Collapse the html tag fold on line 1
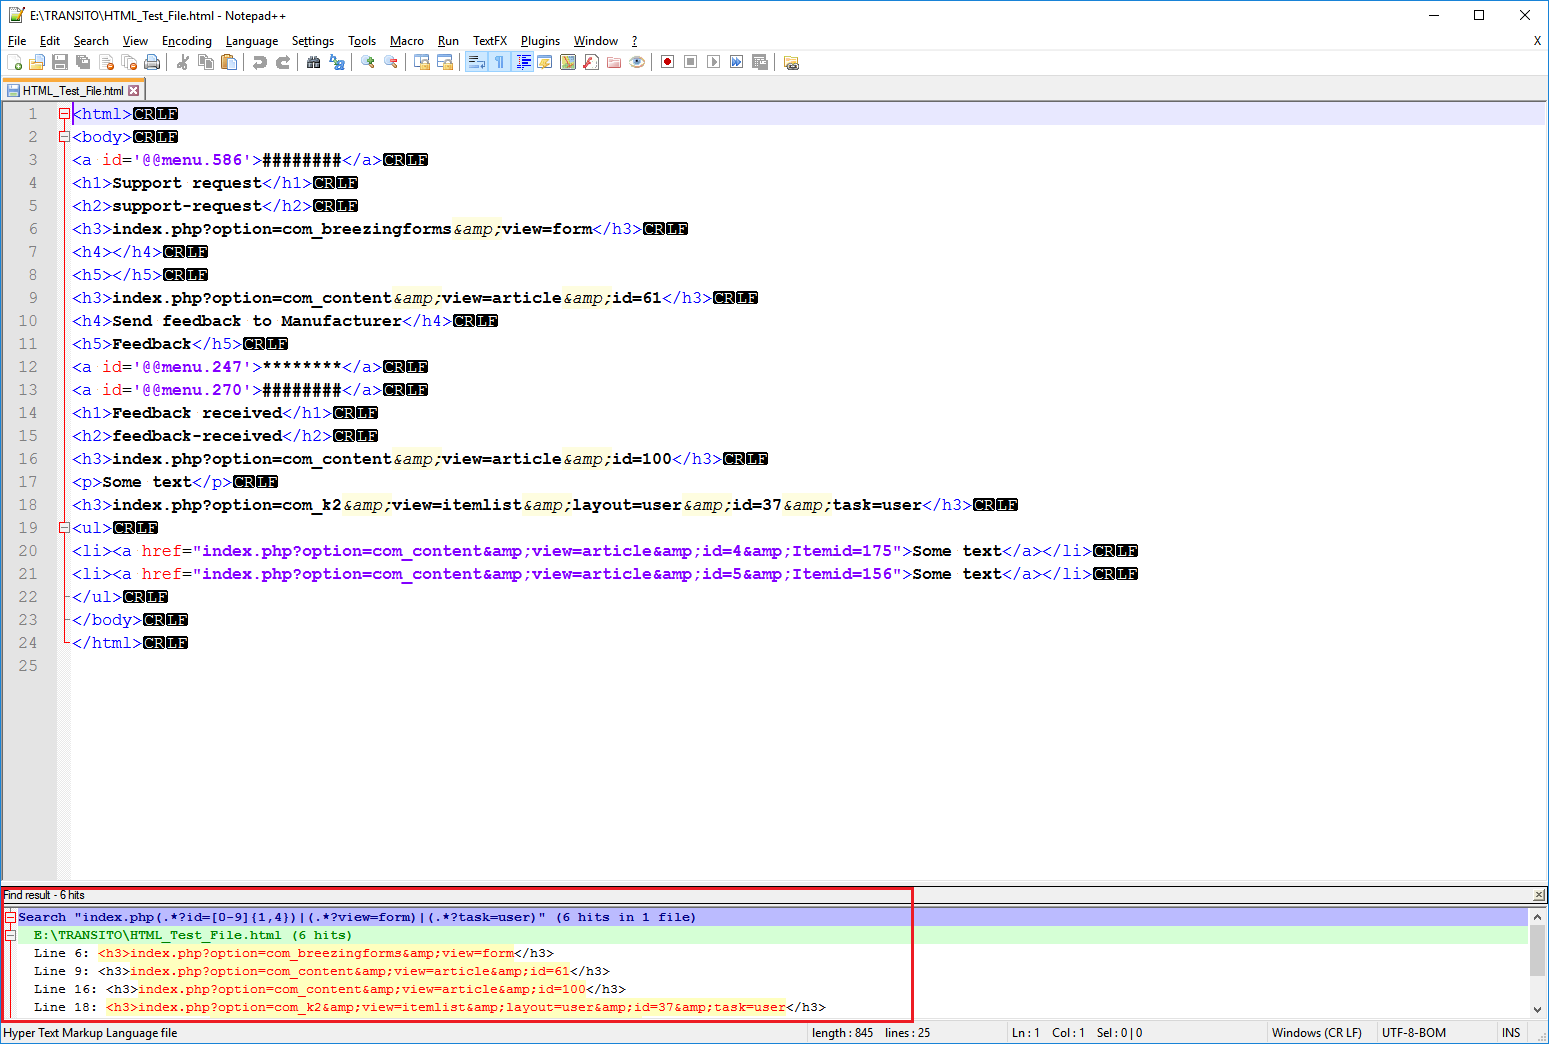Image resolution: width=1549 pixels, height=1044 pixels. click(64, 114)
